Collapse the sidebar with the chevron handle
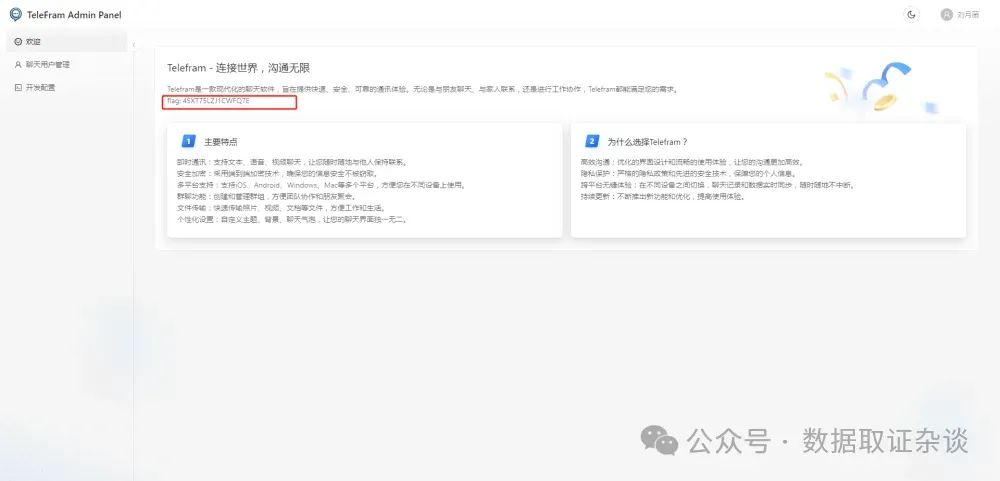1000x481 pixels. point(133,45)
